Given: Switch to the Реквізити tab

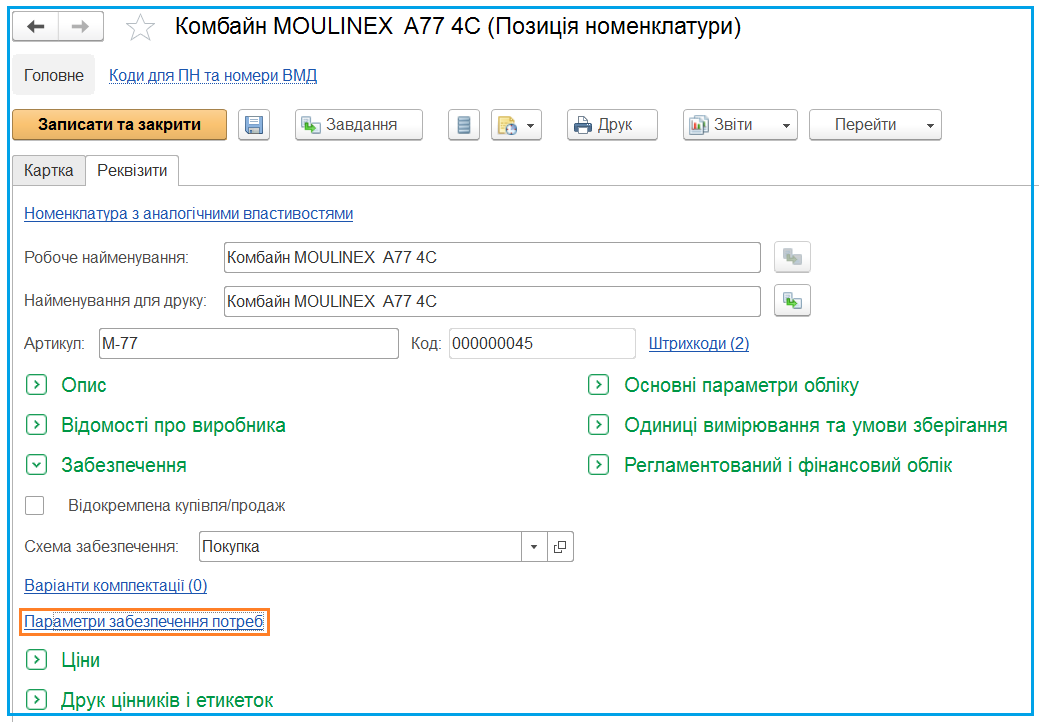Looking at the screenshot, I should (132, 170).
